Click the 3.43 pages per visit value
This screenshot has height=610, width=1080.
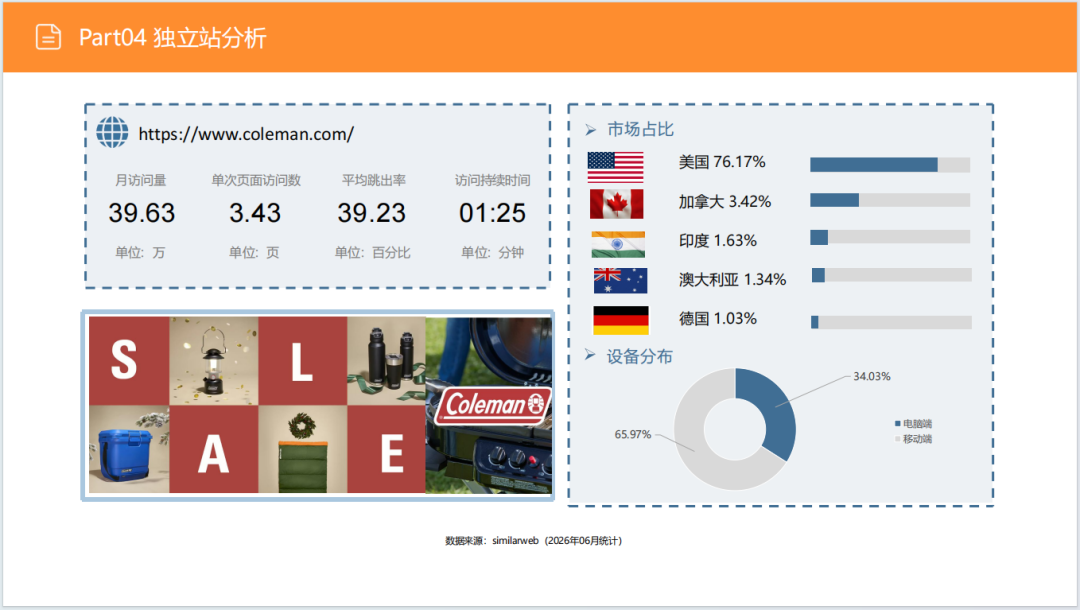point(255,213)
